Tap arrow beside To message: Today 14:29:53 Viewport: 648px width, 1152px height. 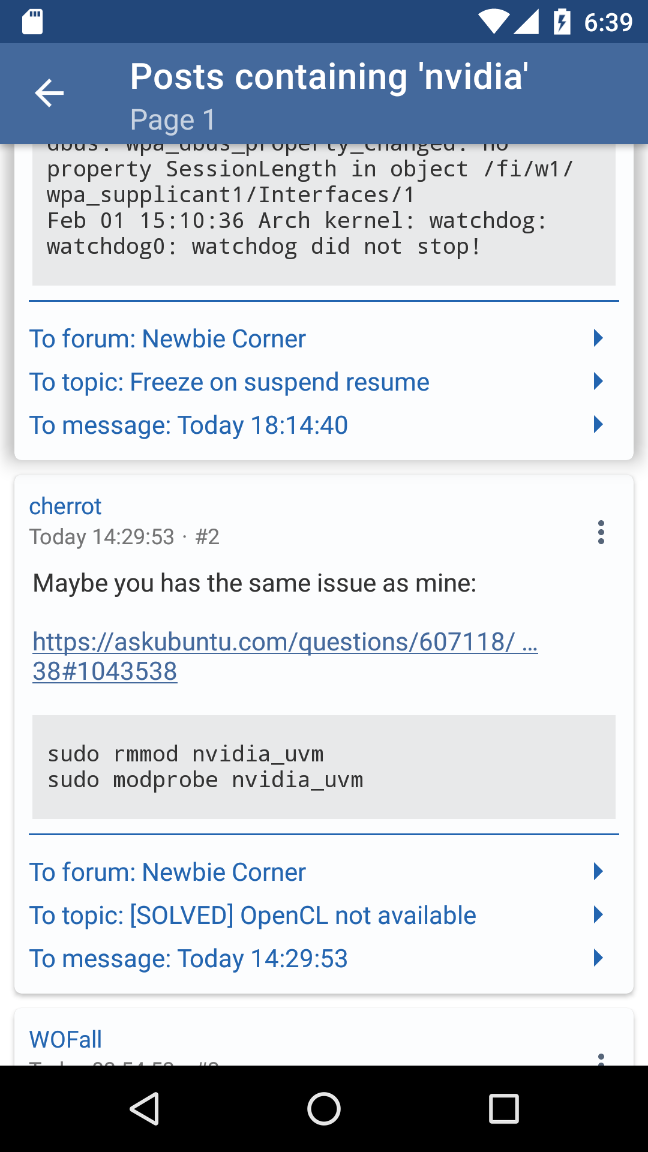point(598,958)
